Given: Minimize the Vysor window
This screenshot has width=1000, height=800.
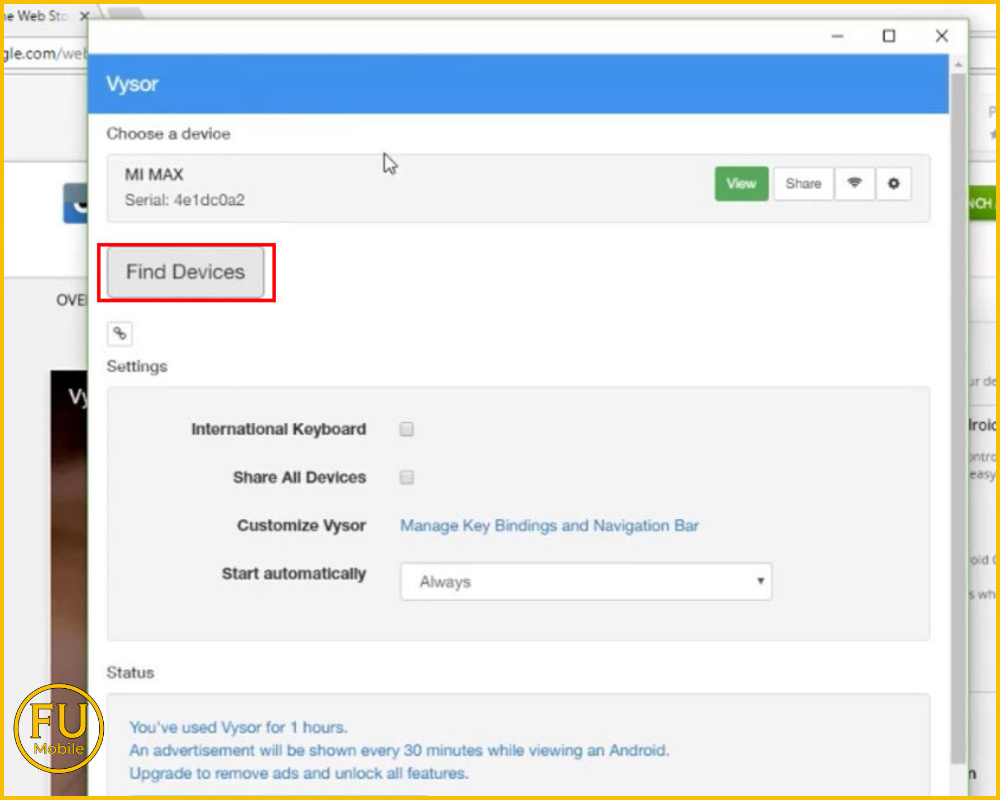Looking at the screenshot, I should click(x=837, y=36).
